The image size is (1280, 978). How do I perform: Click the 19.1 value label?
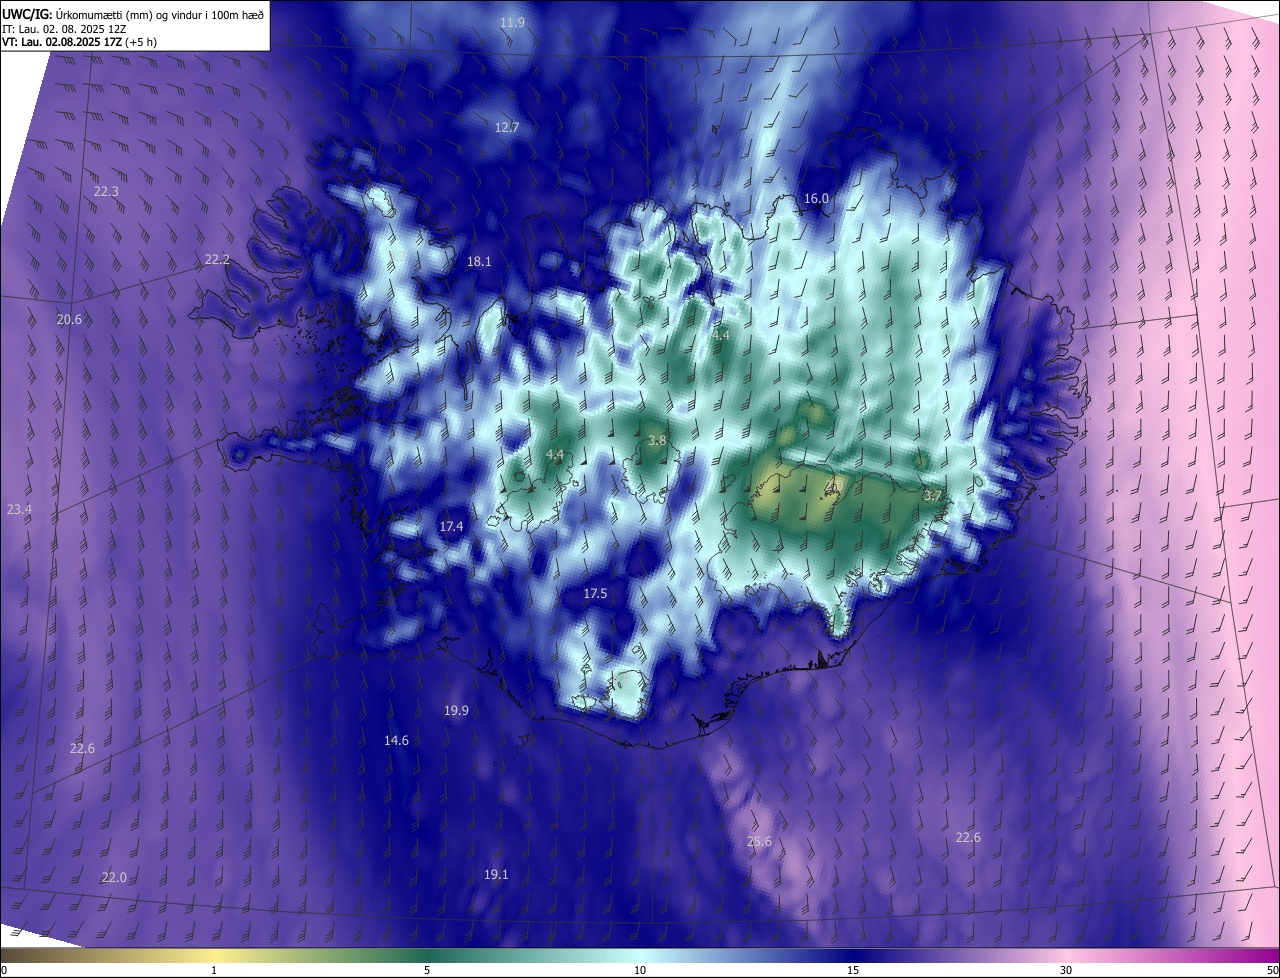496,874
